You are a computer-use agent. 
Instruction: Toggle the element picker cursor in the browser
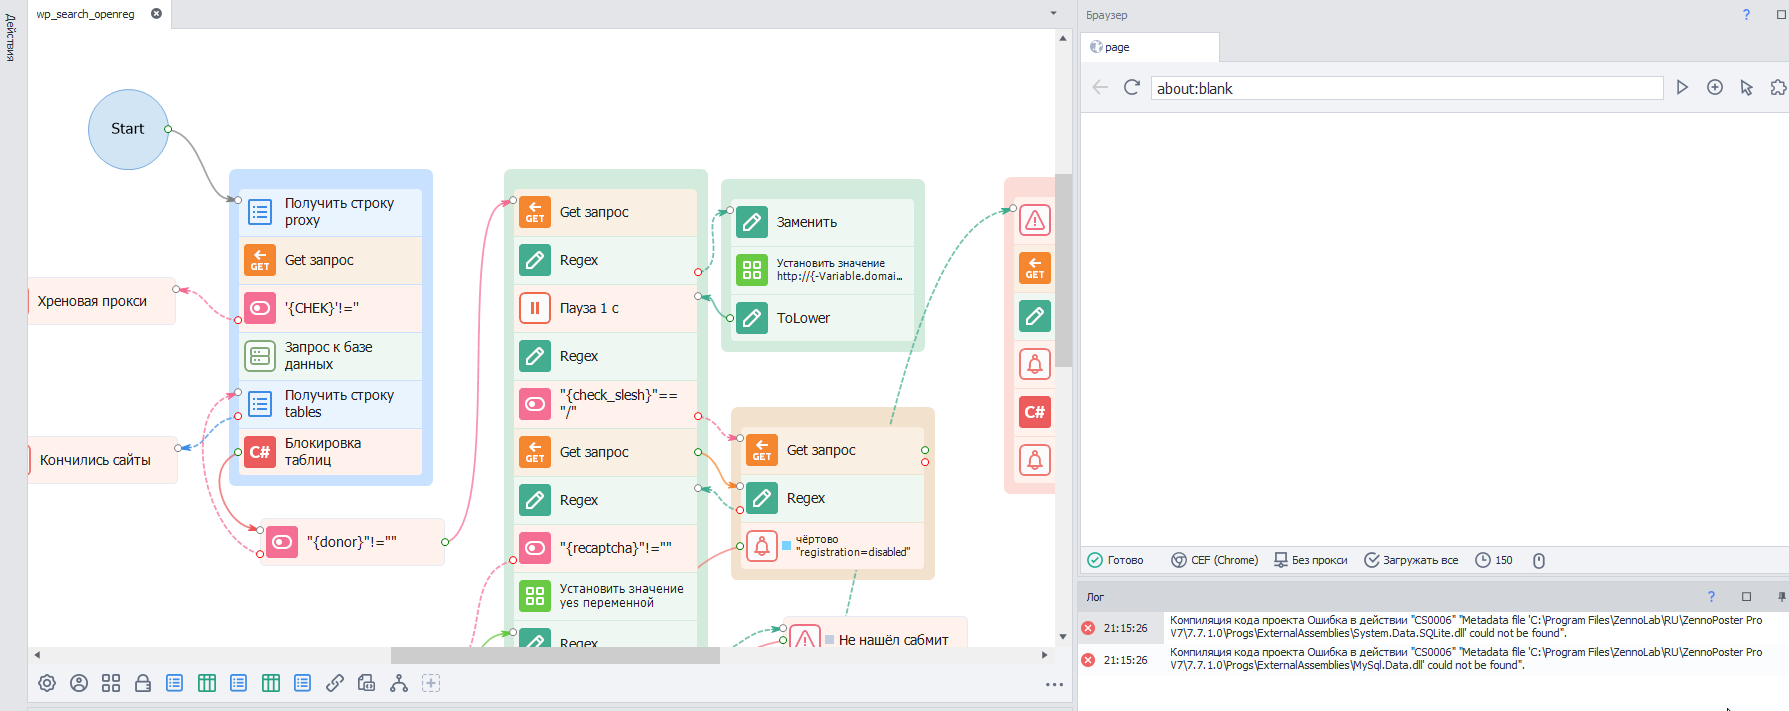tap(1746, 88)
